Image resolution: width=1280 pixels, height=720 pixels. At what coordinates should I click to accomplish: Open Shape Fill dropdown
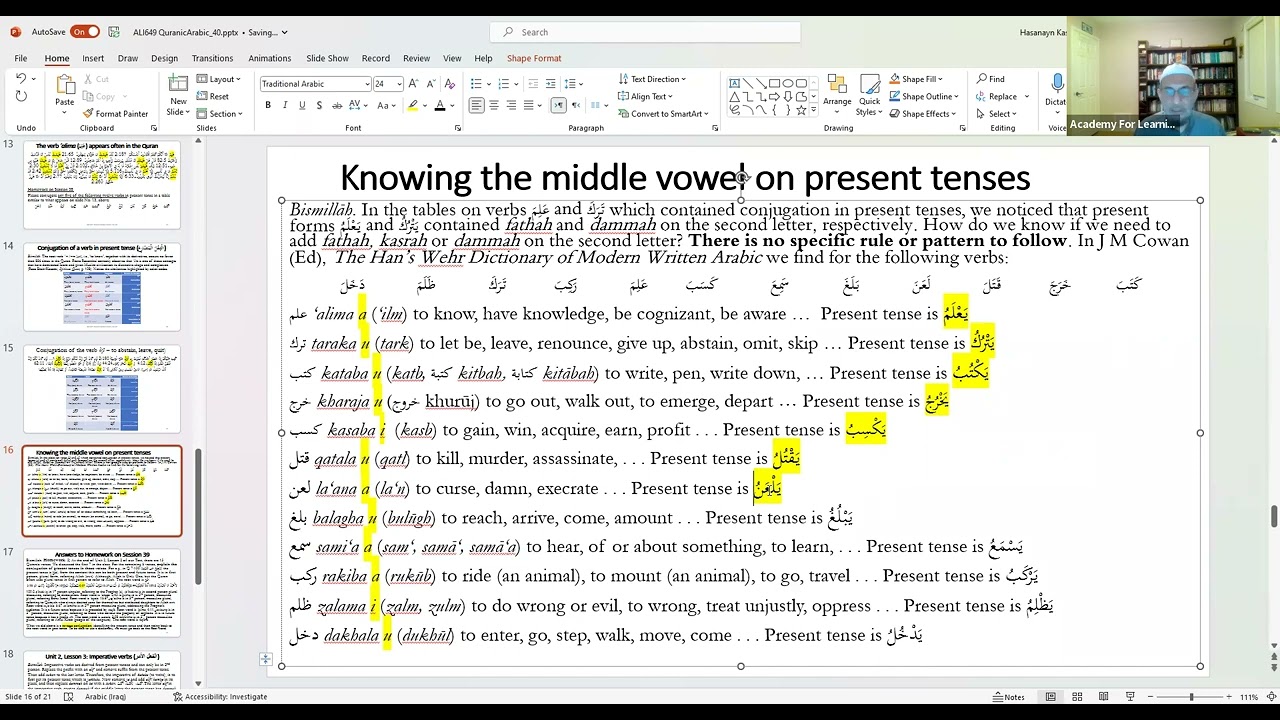pos(916,79)
